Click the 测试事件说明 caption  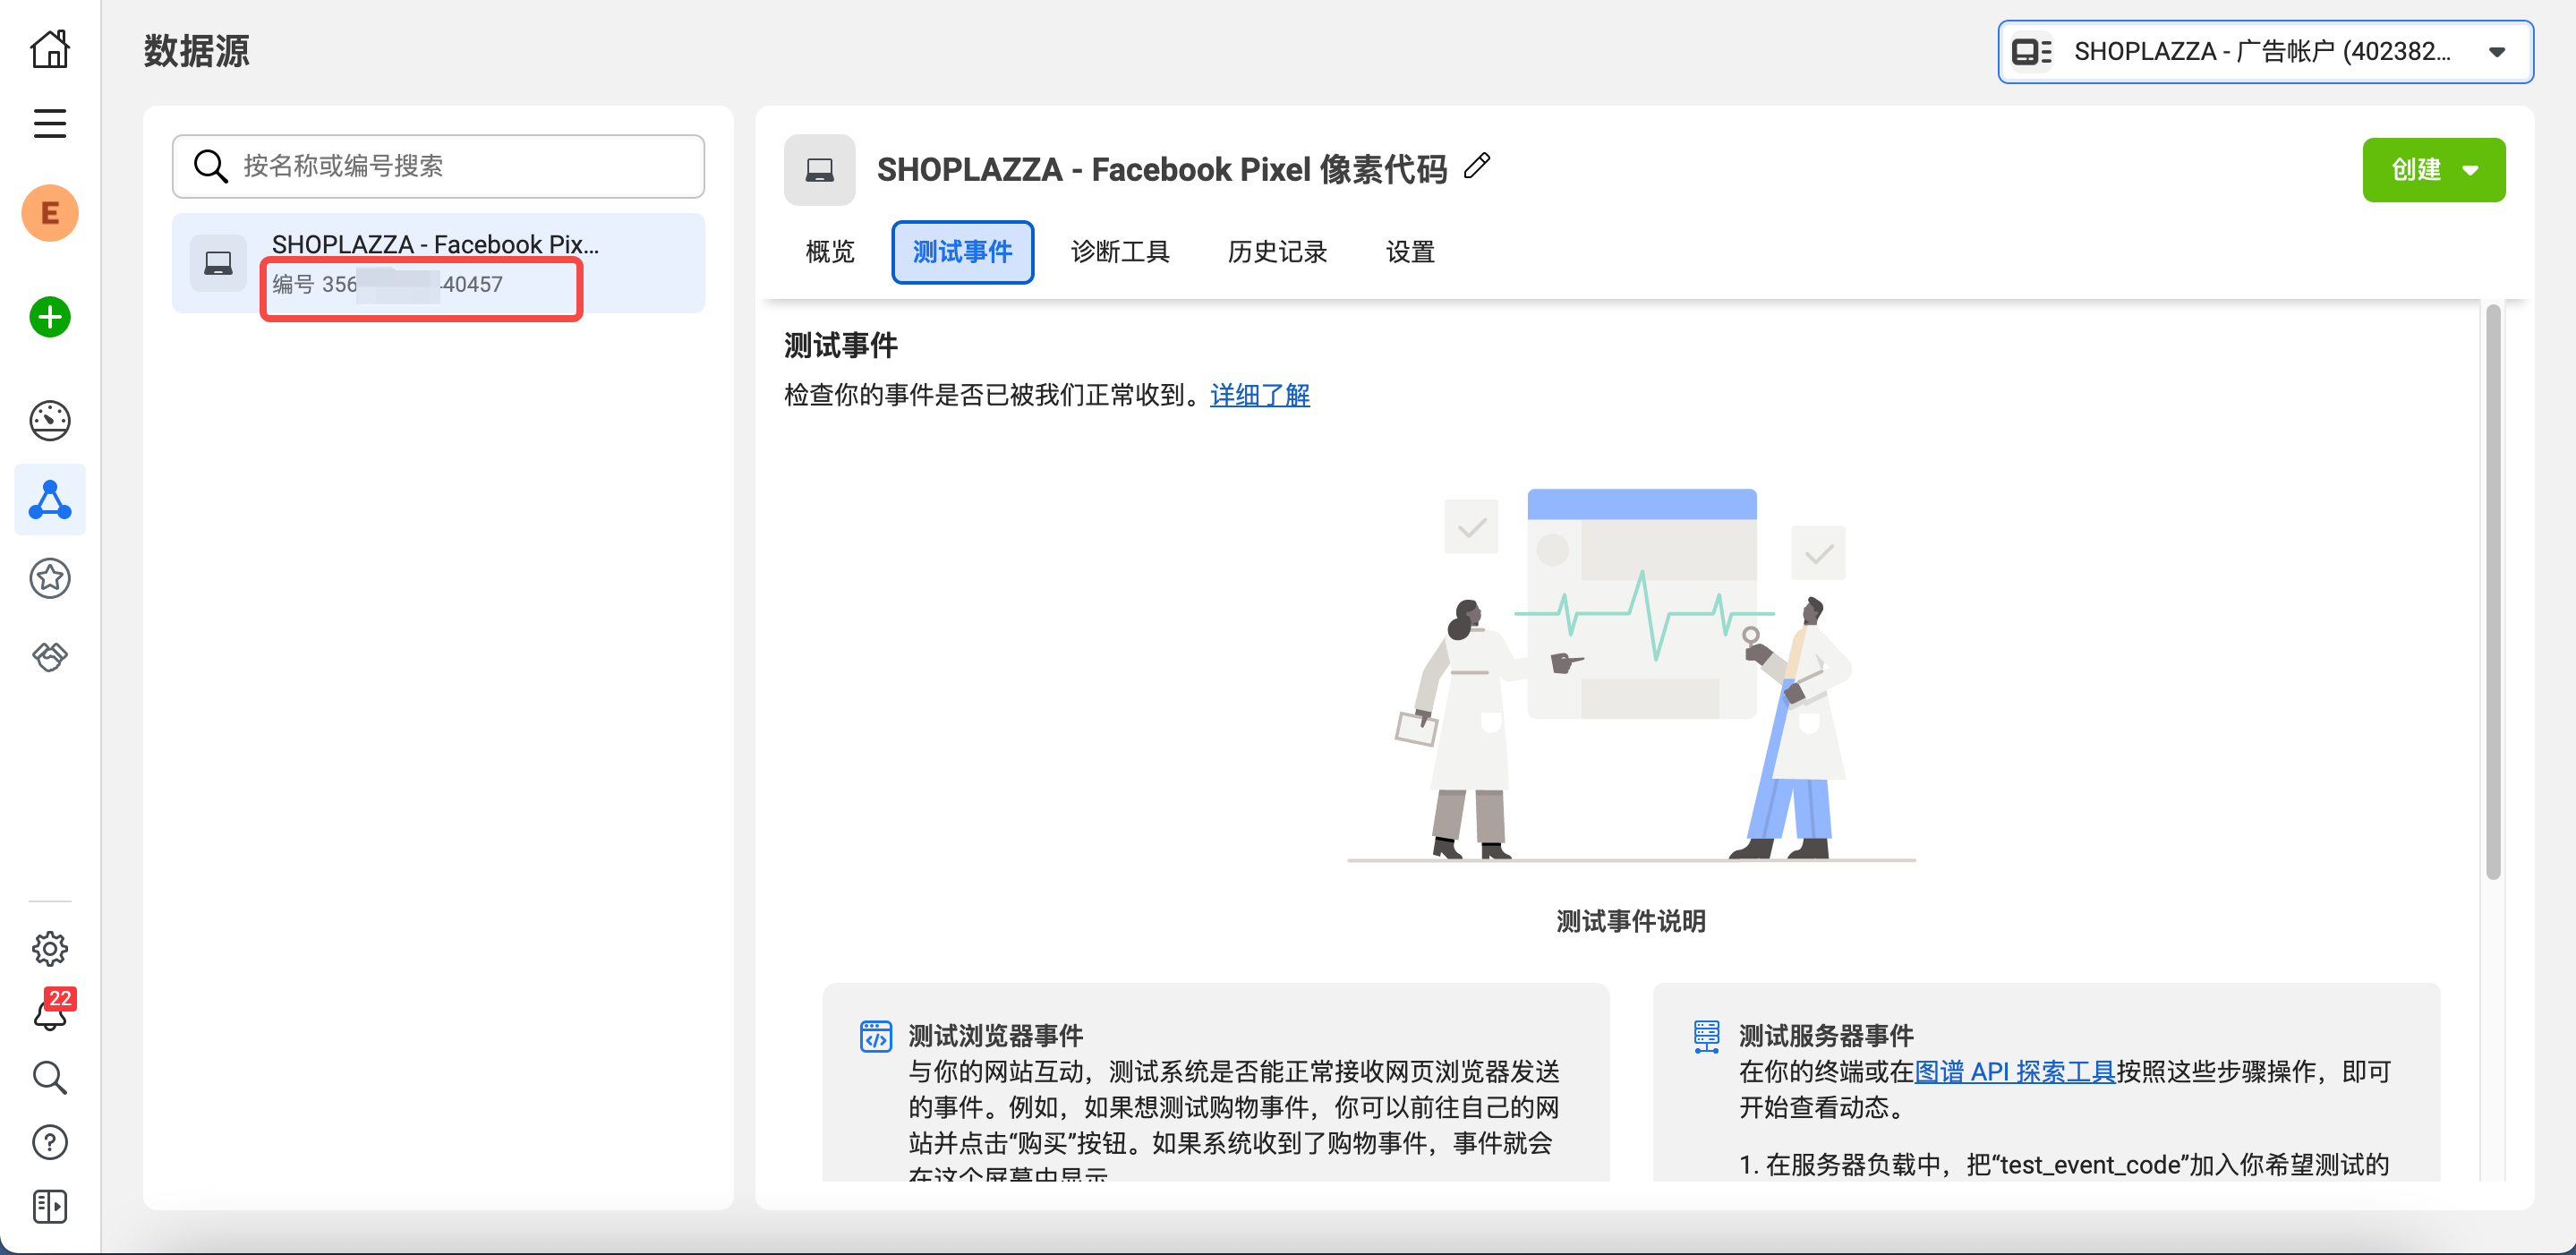pyautogui.click(x=1630, y=922)
